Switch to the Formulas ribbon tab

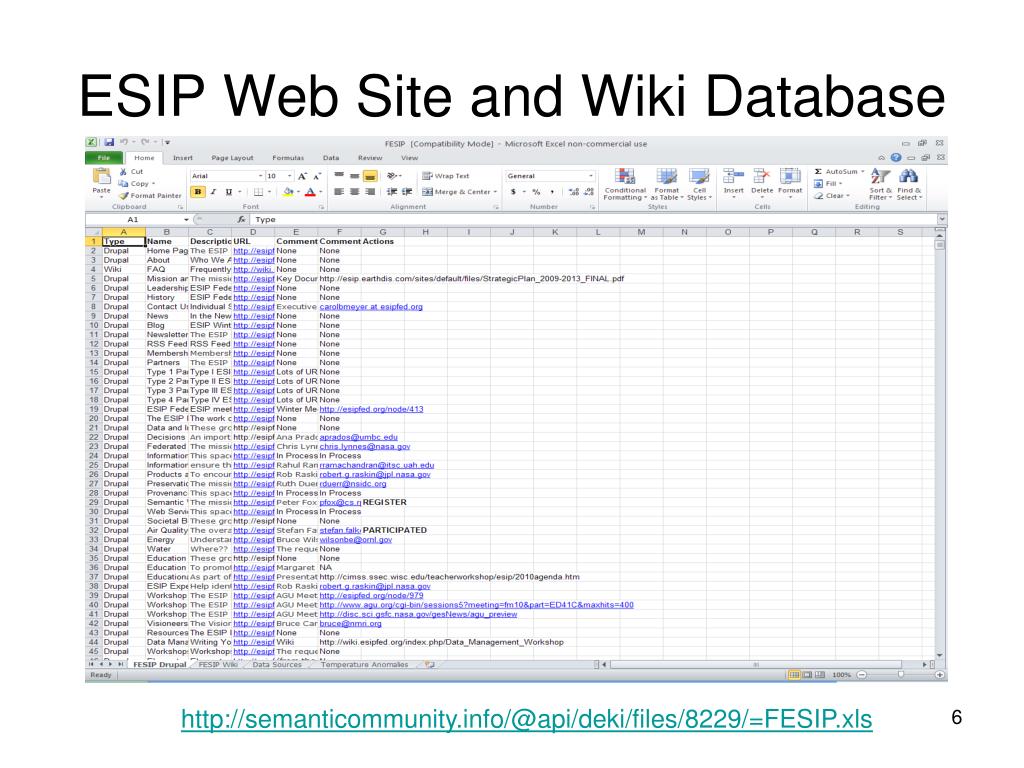tap(288, 158)
